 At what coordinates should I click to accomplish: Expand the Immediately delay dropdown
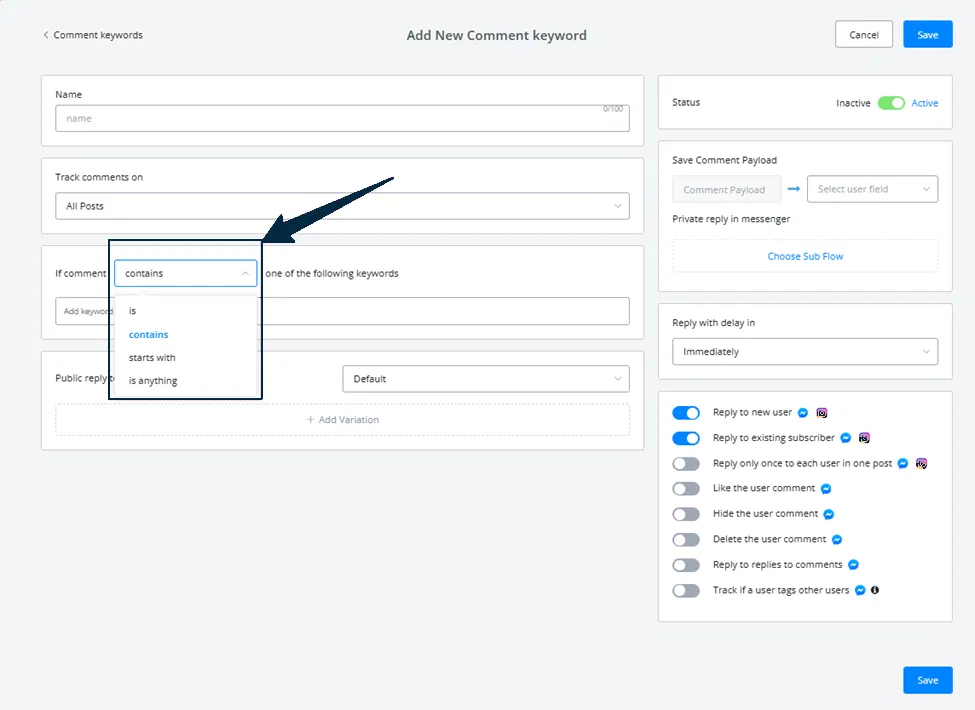pyautogui.click(x=805, y=352)
